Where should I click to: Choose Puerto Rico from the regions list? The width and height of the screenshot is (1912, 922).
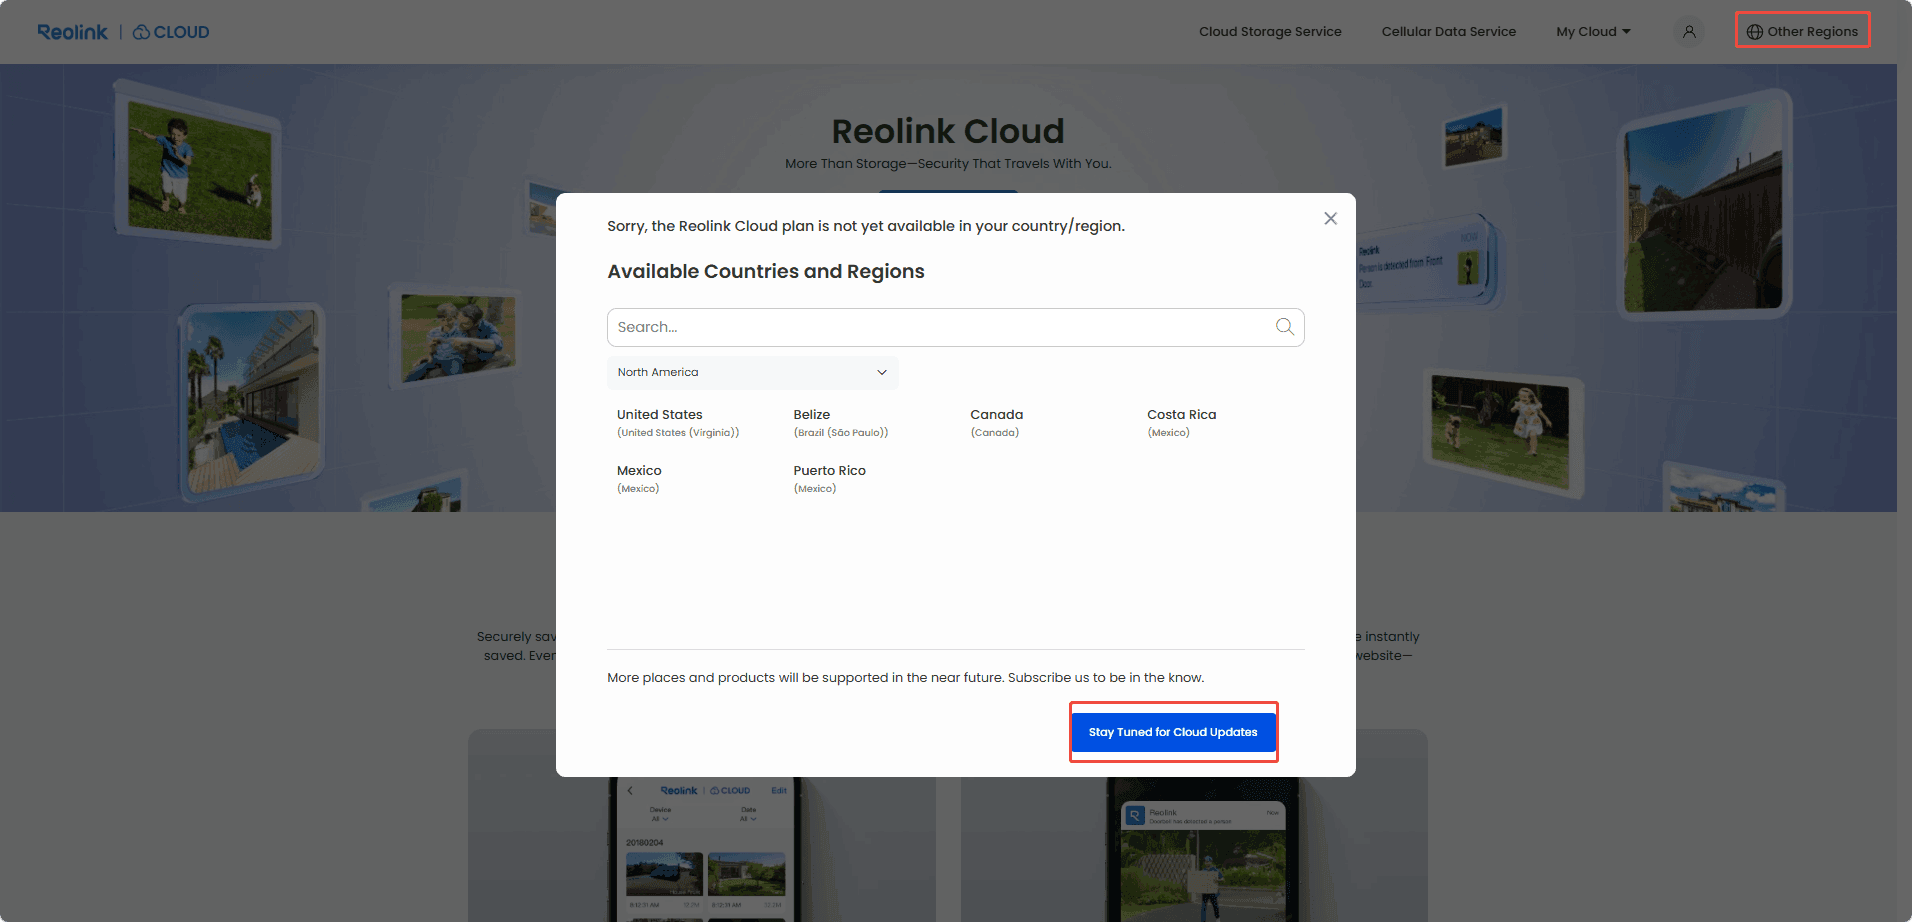click(x=830, y=470)
